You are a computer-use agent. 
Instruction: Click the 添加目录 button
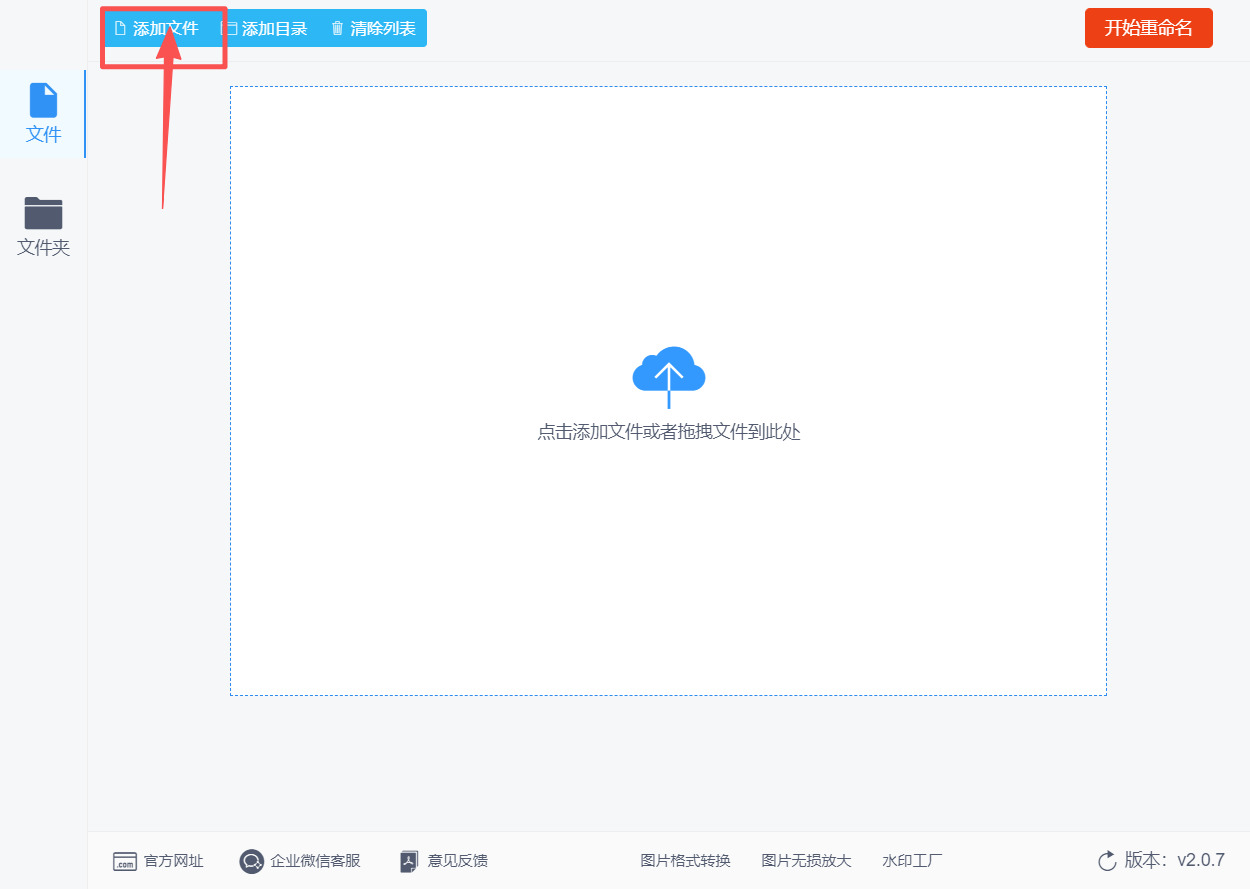tap(264, 28)
